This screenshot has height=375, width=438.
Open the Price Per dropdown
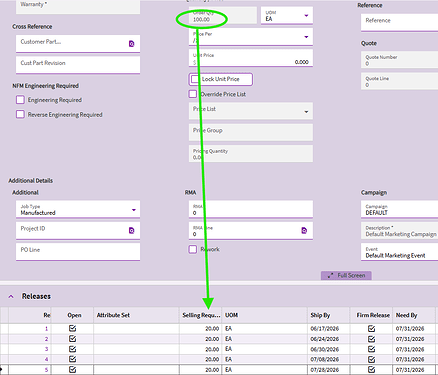click(x=306, y=37)
